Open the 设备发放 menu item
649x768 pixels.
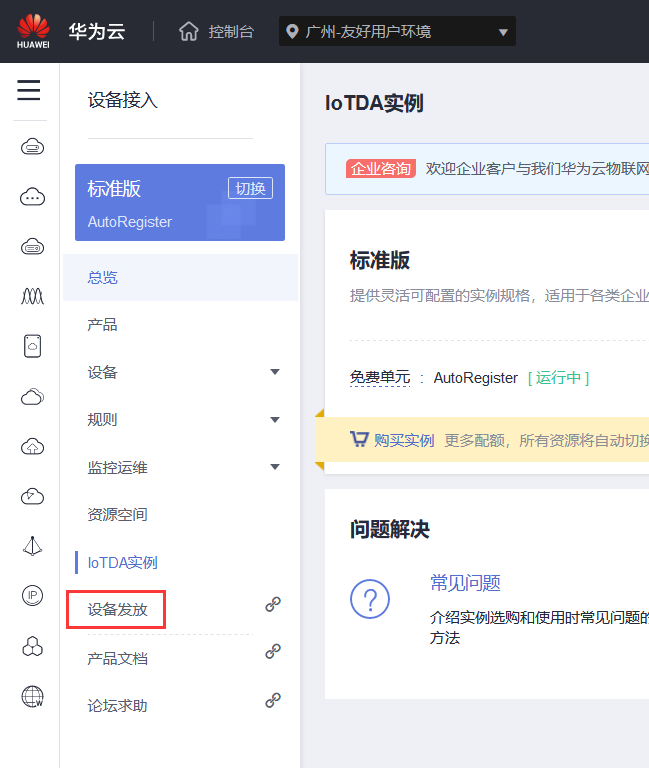tap(117, 610)
